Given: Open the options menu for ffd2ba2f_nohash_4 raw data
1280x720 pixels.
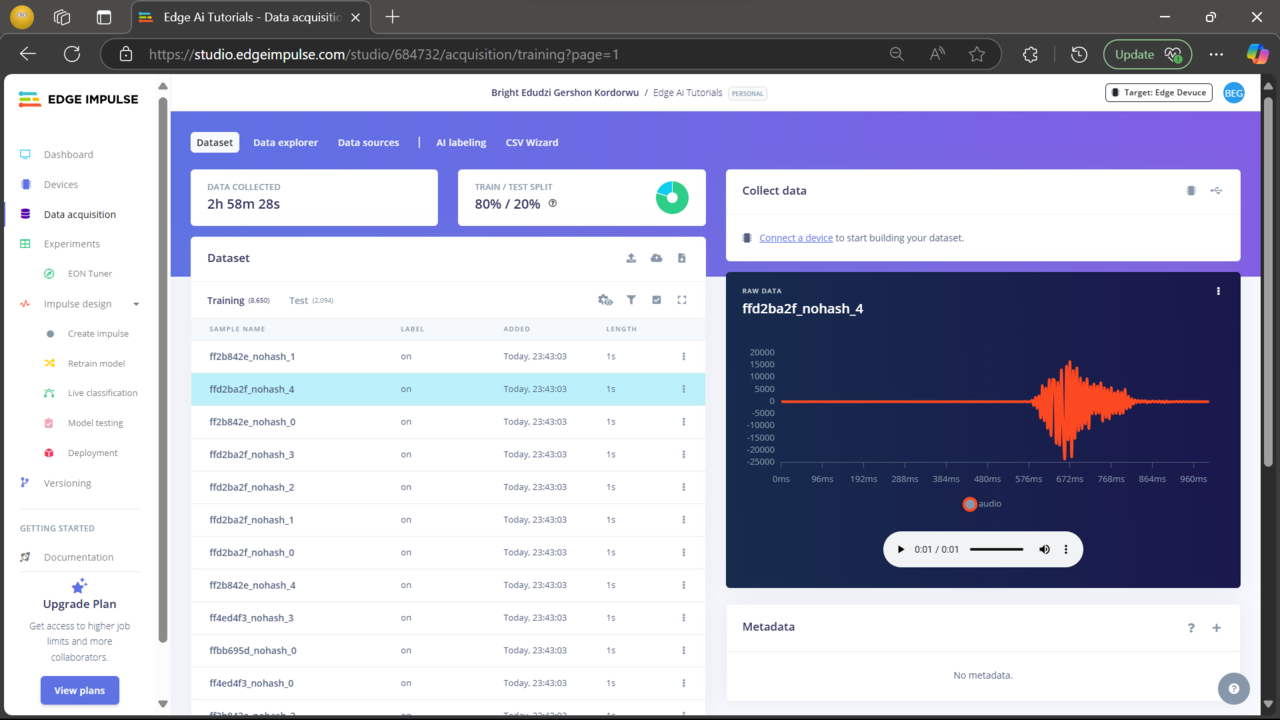Looking at the screenshot, I should [1218, 291].
